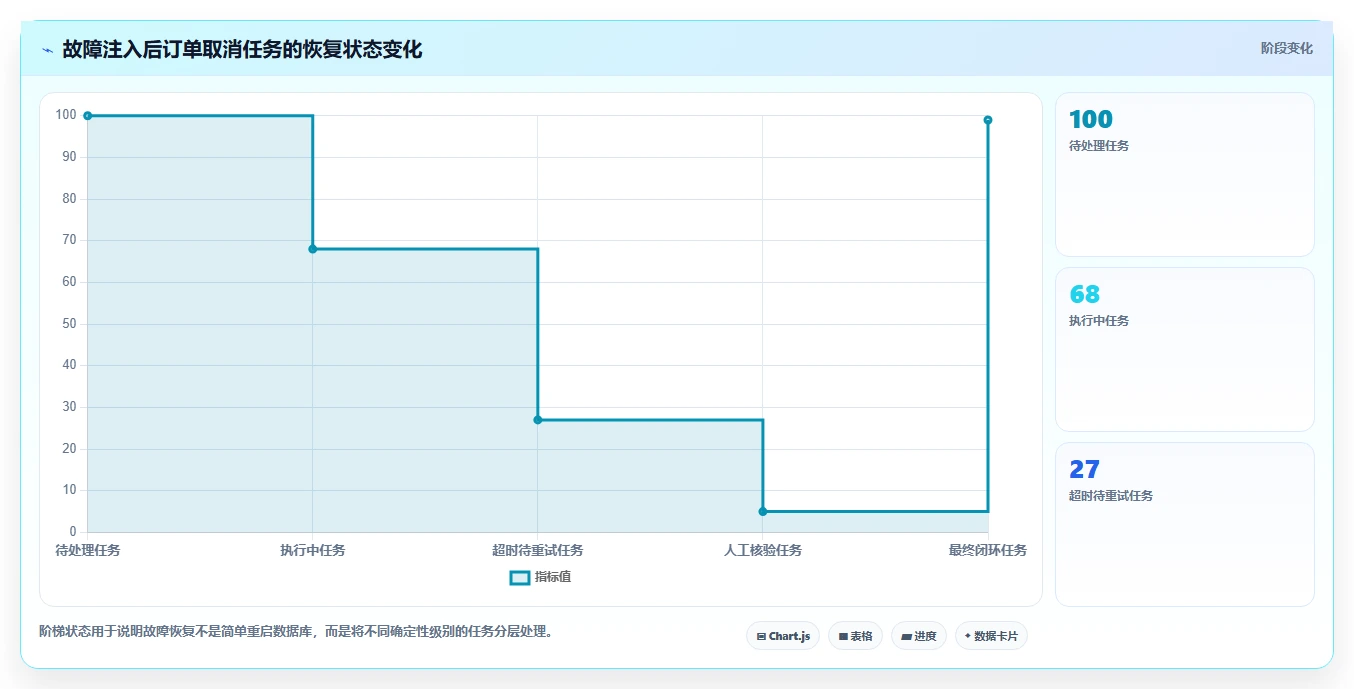The image size is (1354, 689).
Task: Click the lightning icon beside the title
Action: [x=47, y=50]
